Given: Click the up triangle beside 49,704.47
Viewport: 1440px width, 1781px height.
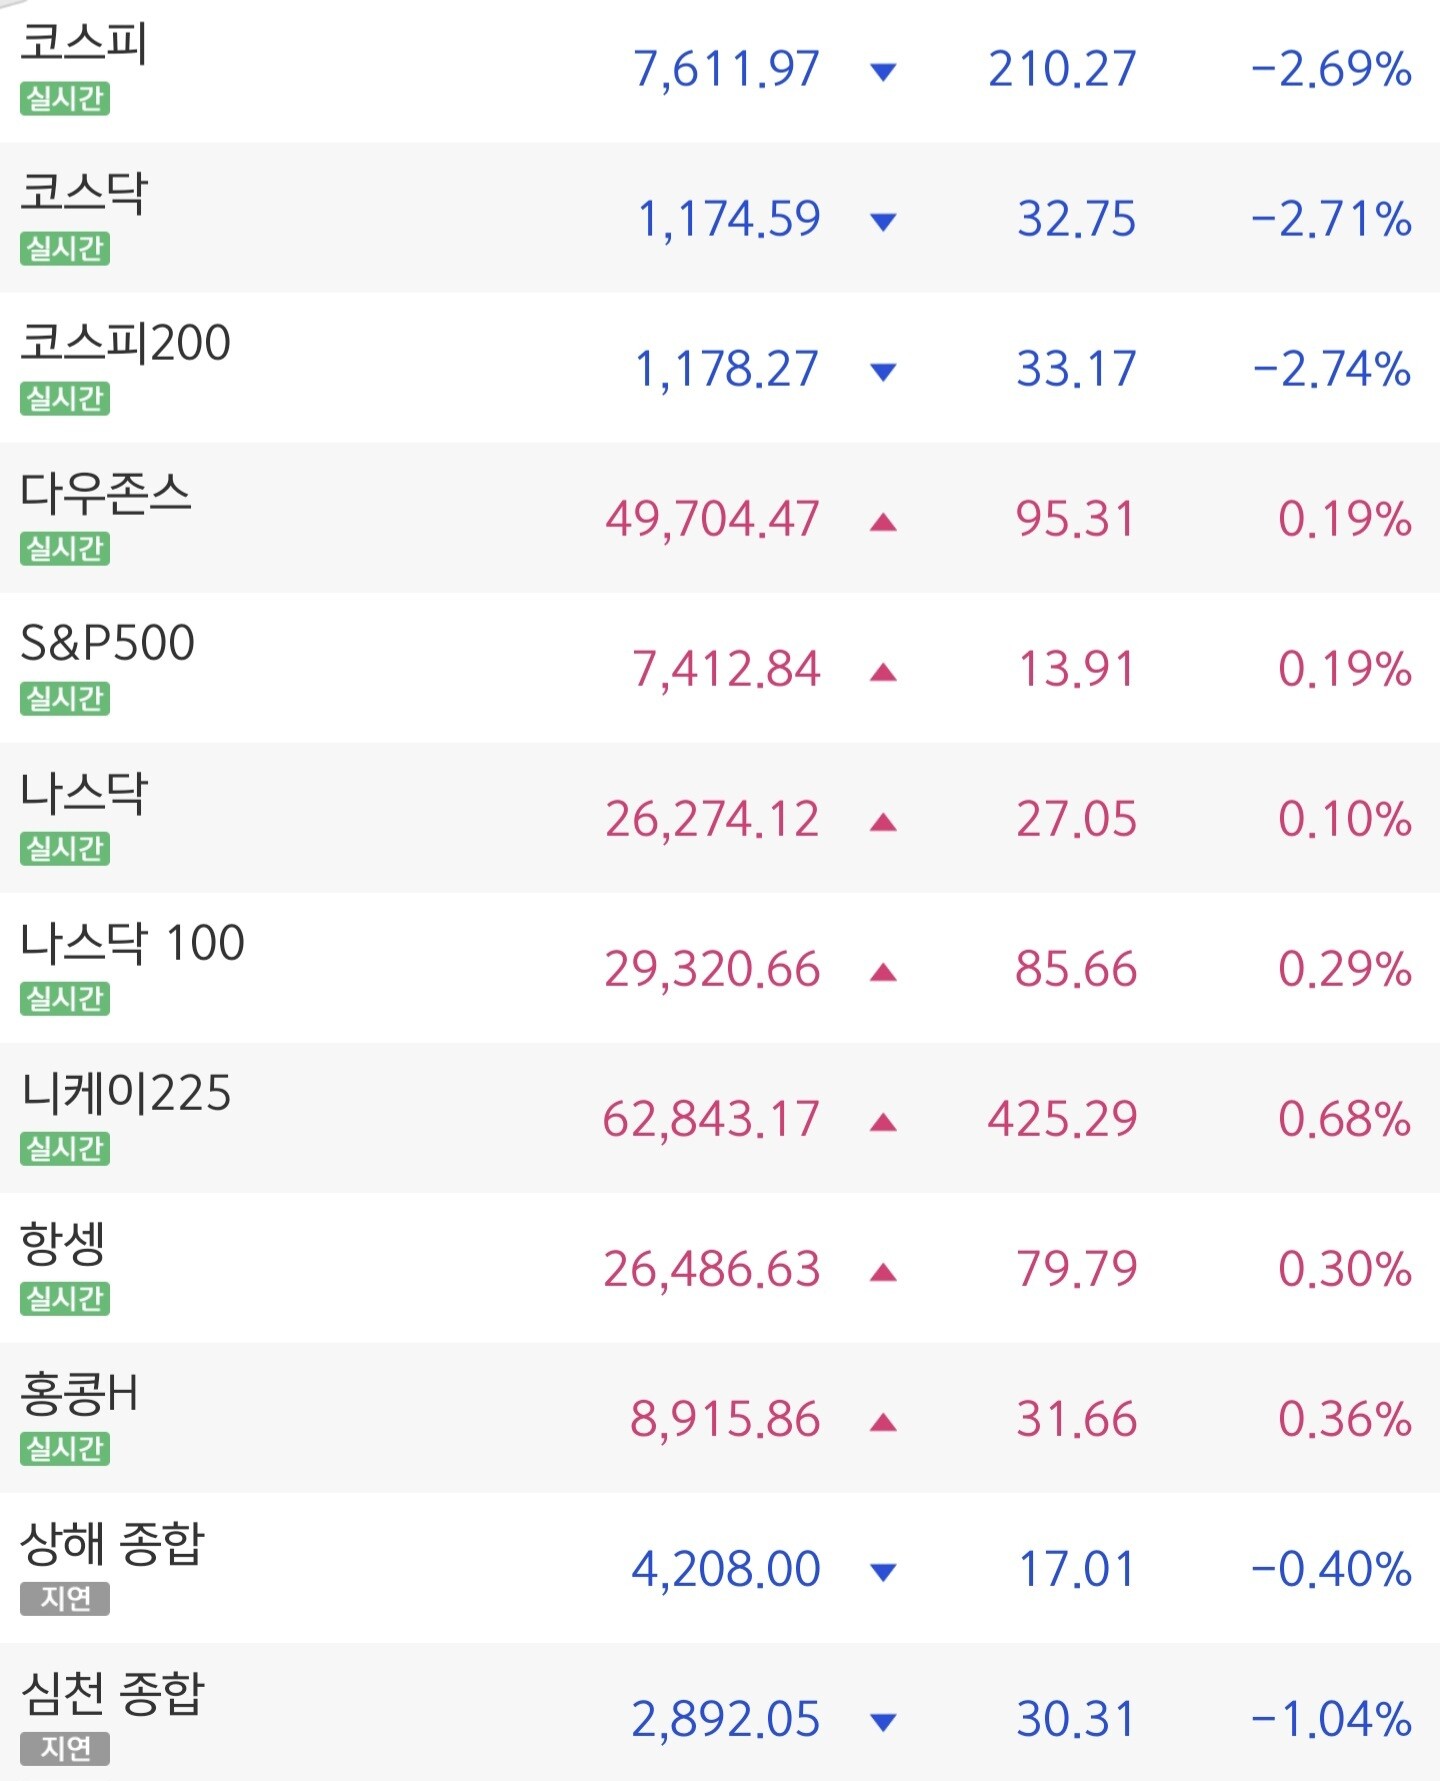Looking at the screenshot, I should point(883,522).
